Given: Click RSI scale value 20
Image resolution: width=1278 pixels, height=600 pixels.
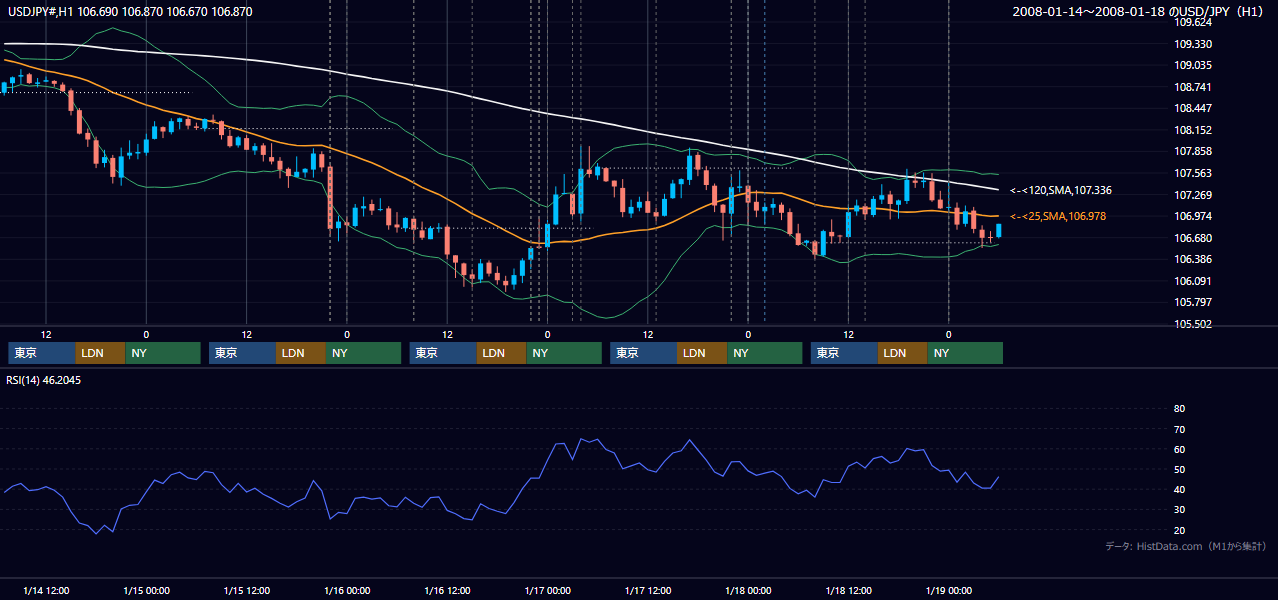Looking at the screenshot, I should (1179, 530).
